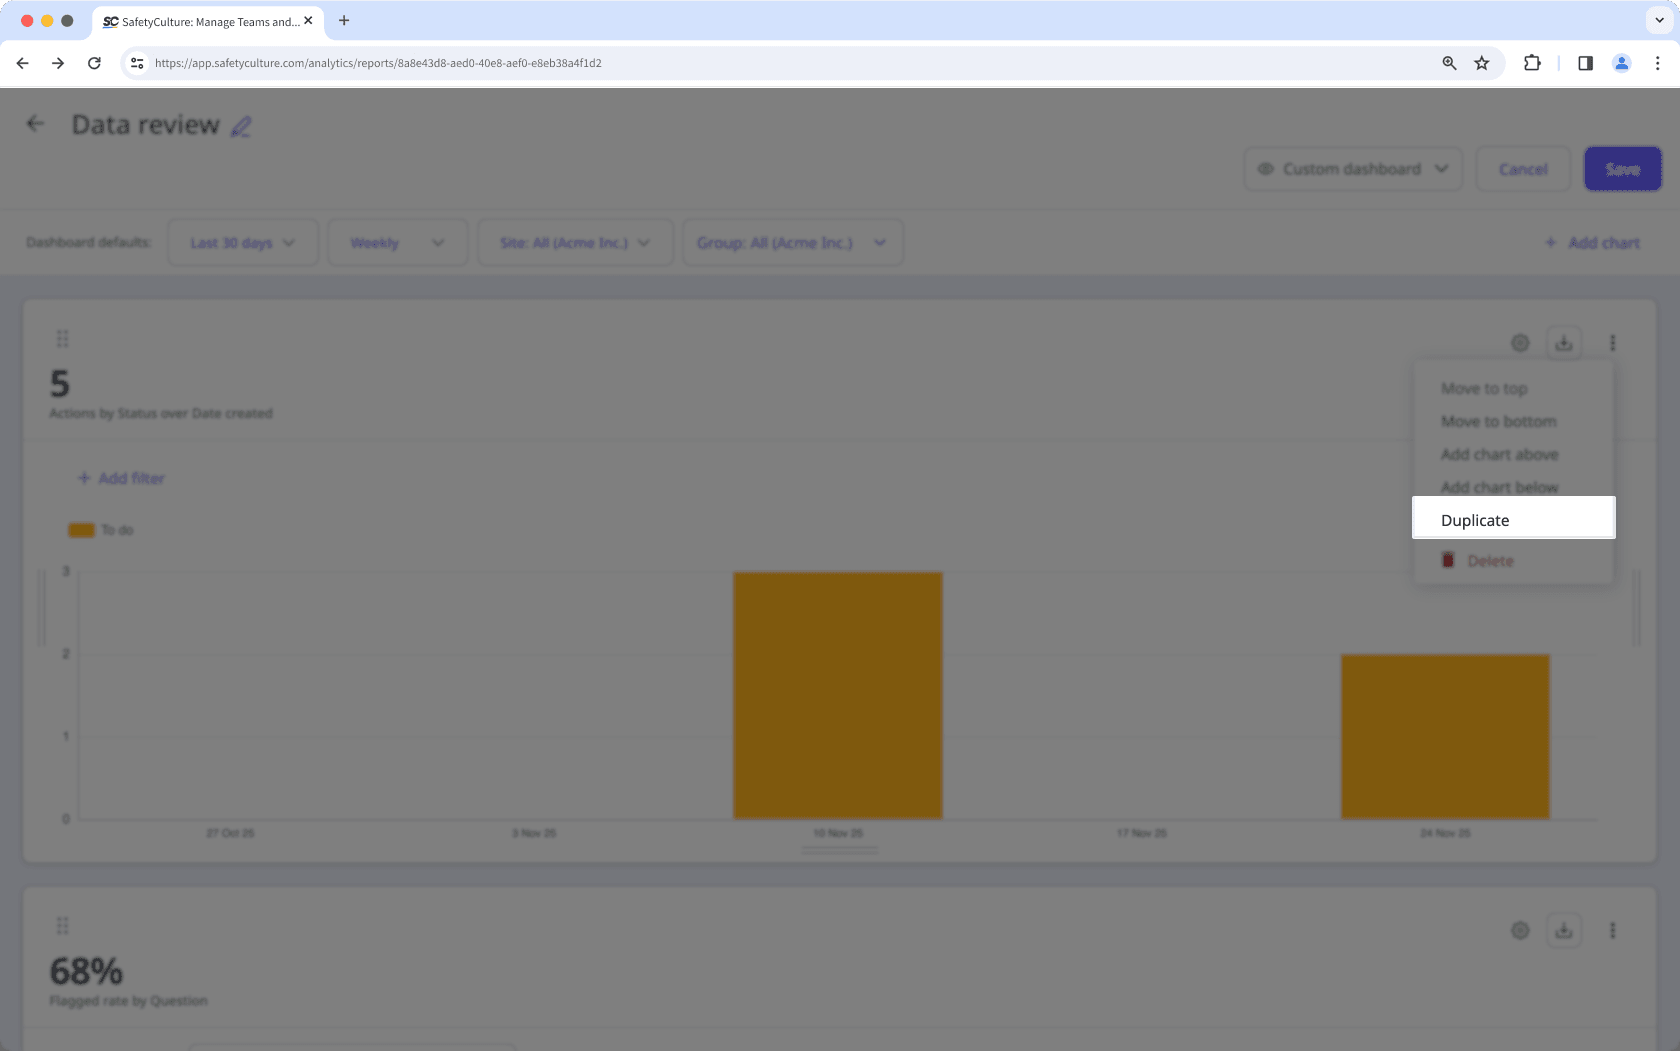Click the gear icon on Flagged rate chart

click(x=1520, y=929)
